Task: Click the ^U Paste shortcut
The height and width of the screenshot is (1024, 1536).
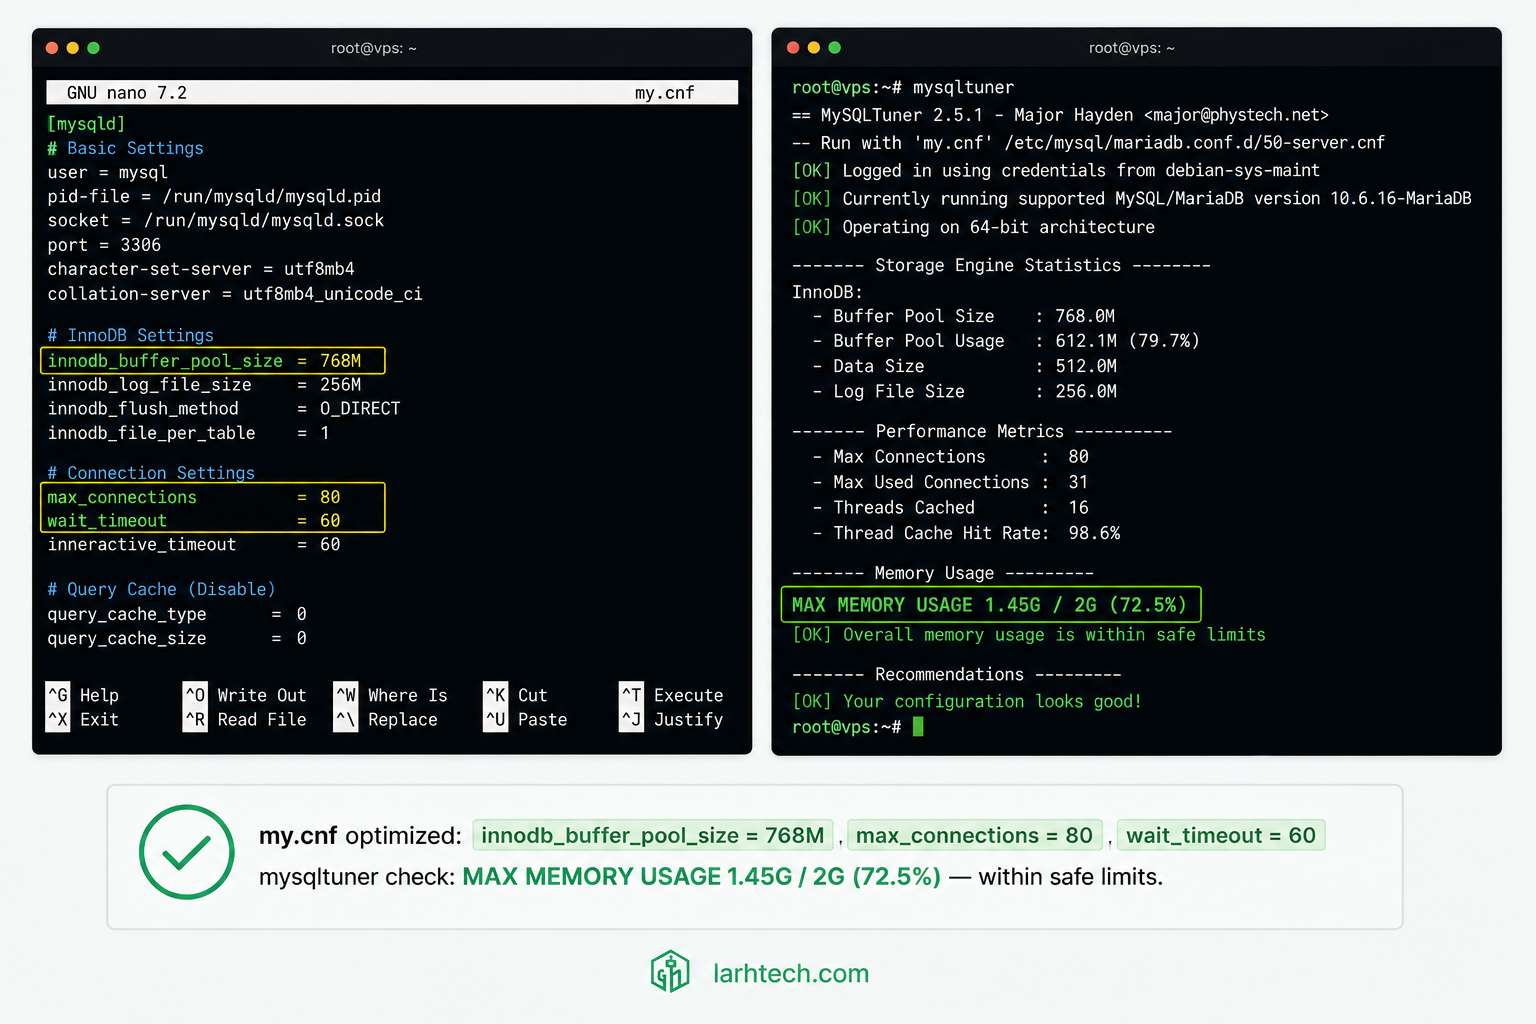Action: 526,719
